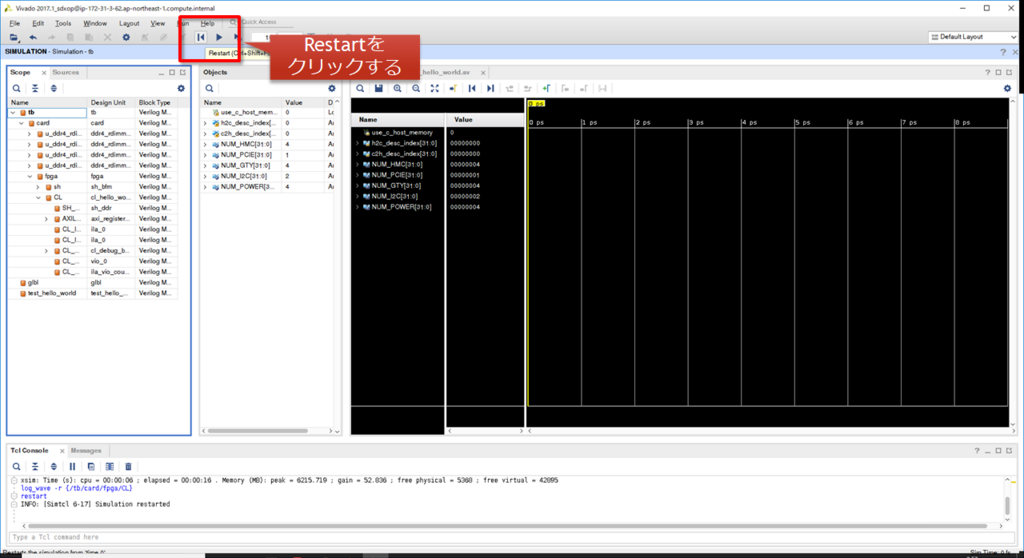This screenshot has height=558, width=1024.
Task: Open the Window menu
Action: pos(95,23)
